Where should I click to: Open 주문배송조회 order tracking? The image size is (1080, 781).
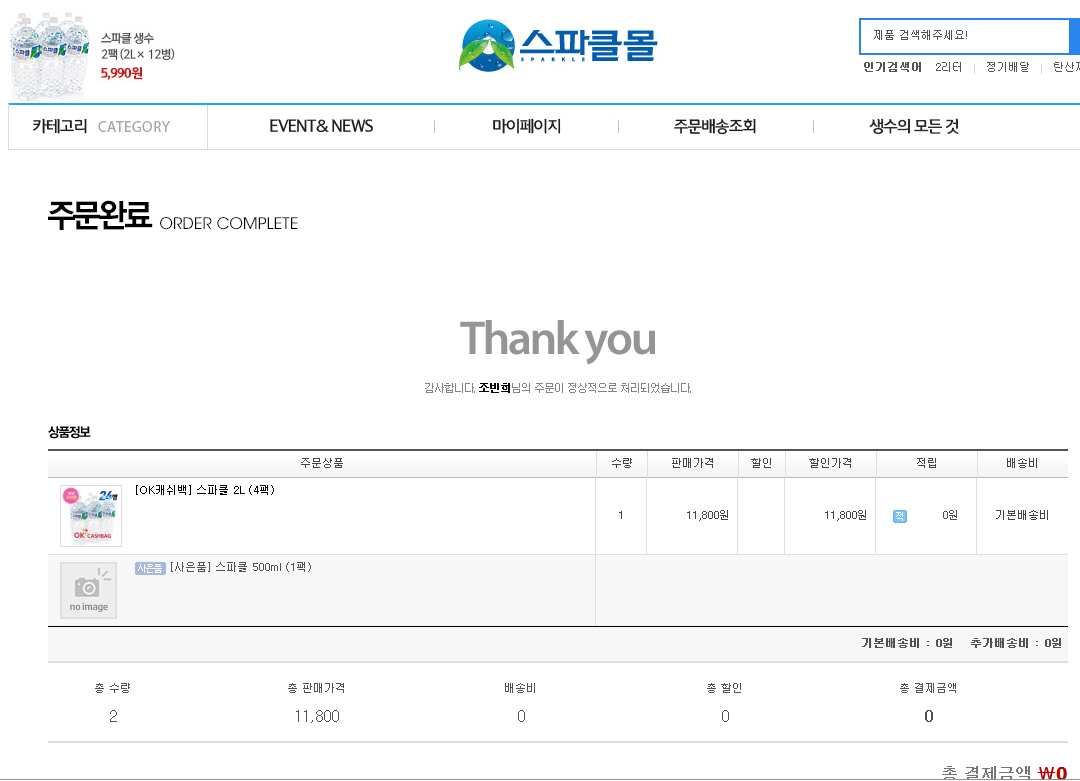click(715, 127)
